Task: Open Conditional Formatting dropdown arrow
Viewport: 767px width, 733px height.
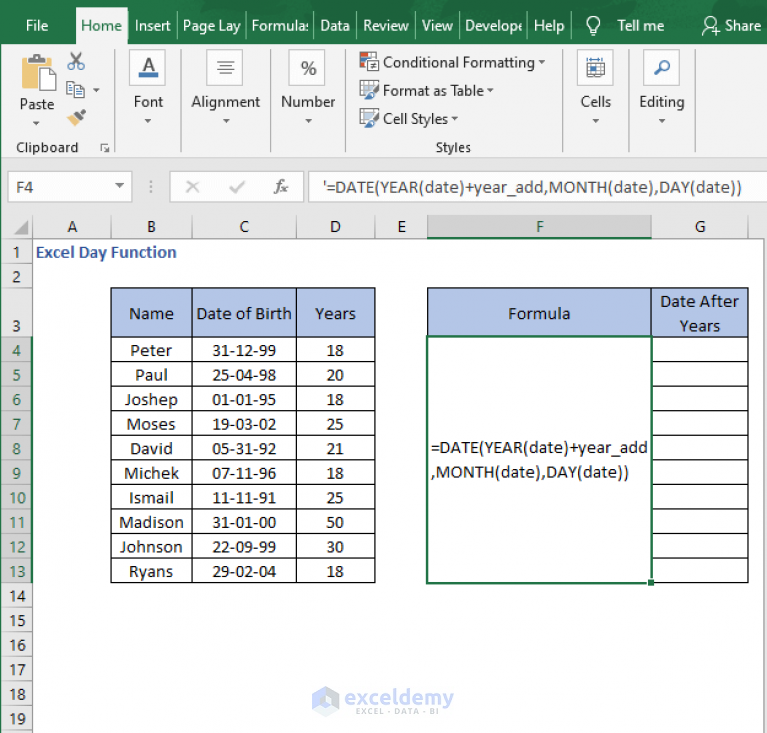Action: pos(542,62)
